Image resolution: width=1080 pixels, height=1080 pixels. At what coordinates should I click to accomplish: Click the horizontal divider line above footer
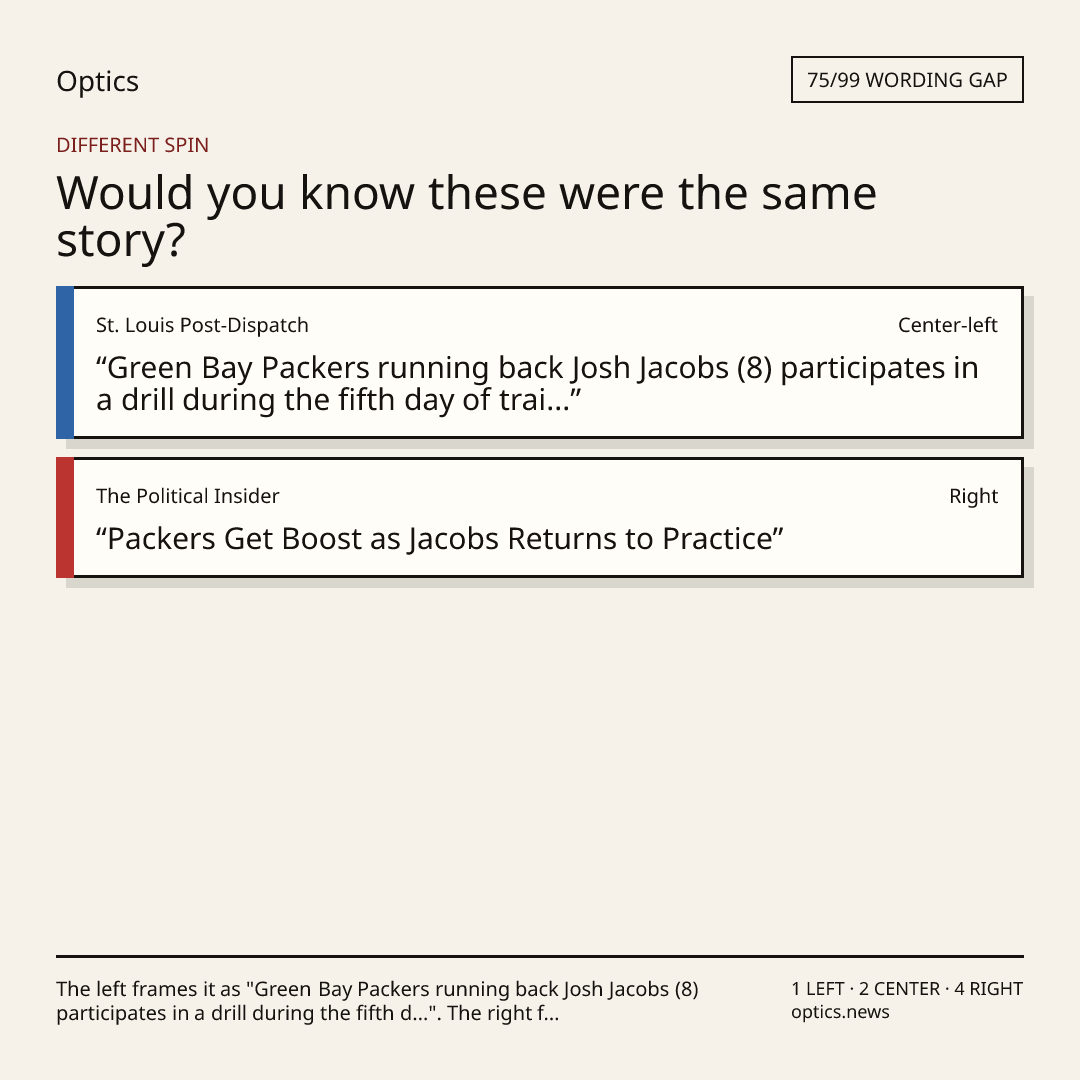[540, 956]
